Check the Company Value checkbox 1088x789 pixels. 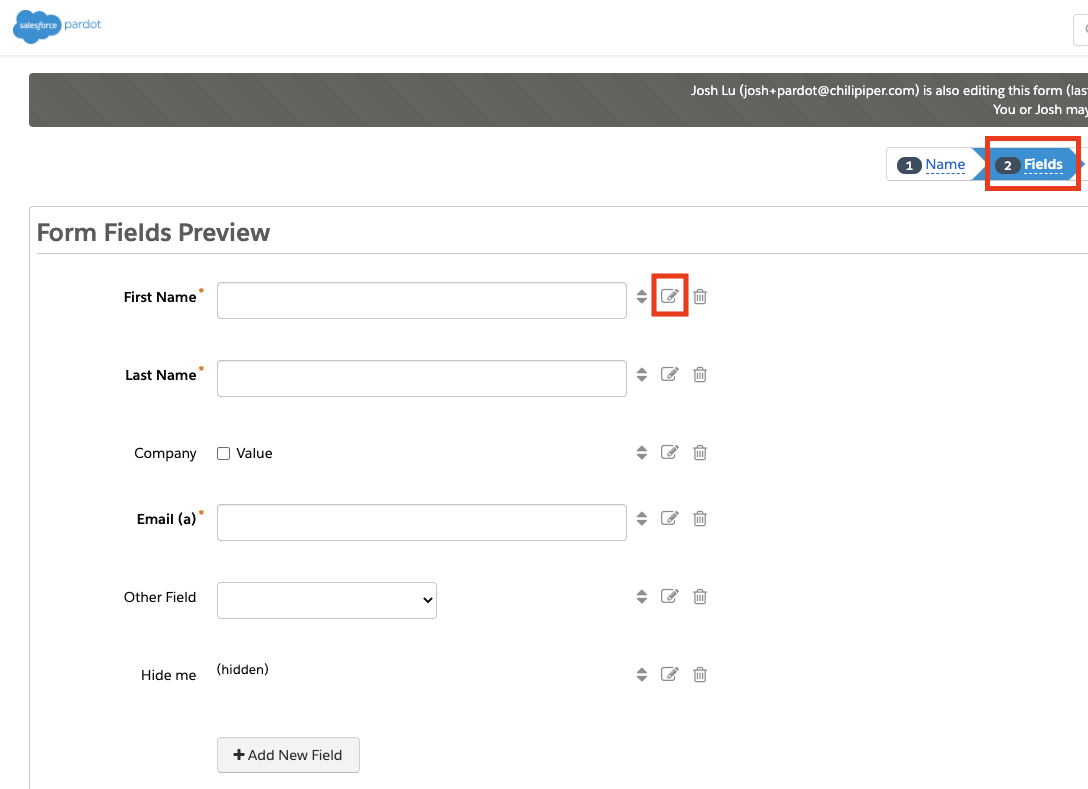(224, 454)
